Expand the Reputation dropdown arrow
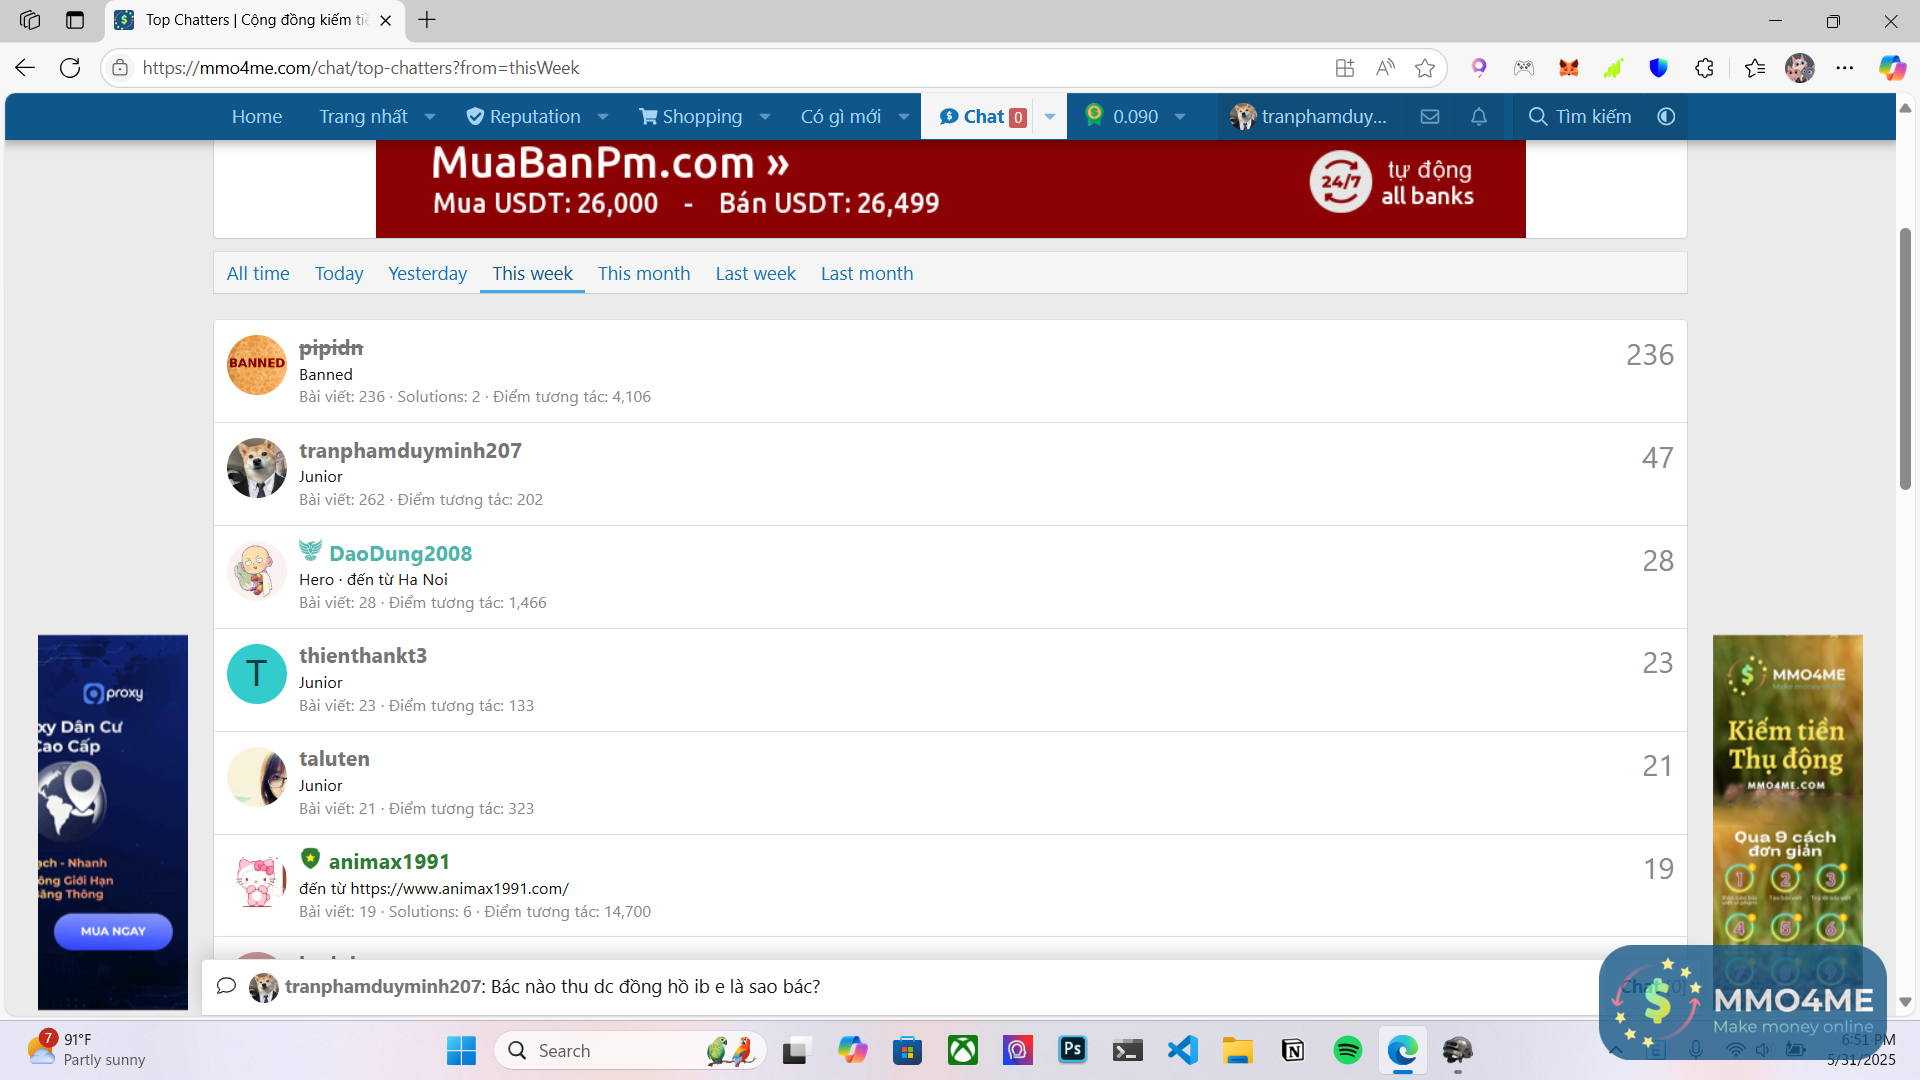The image size is (1920, 1080). (603, 117)
